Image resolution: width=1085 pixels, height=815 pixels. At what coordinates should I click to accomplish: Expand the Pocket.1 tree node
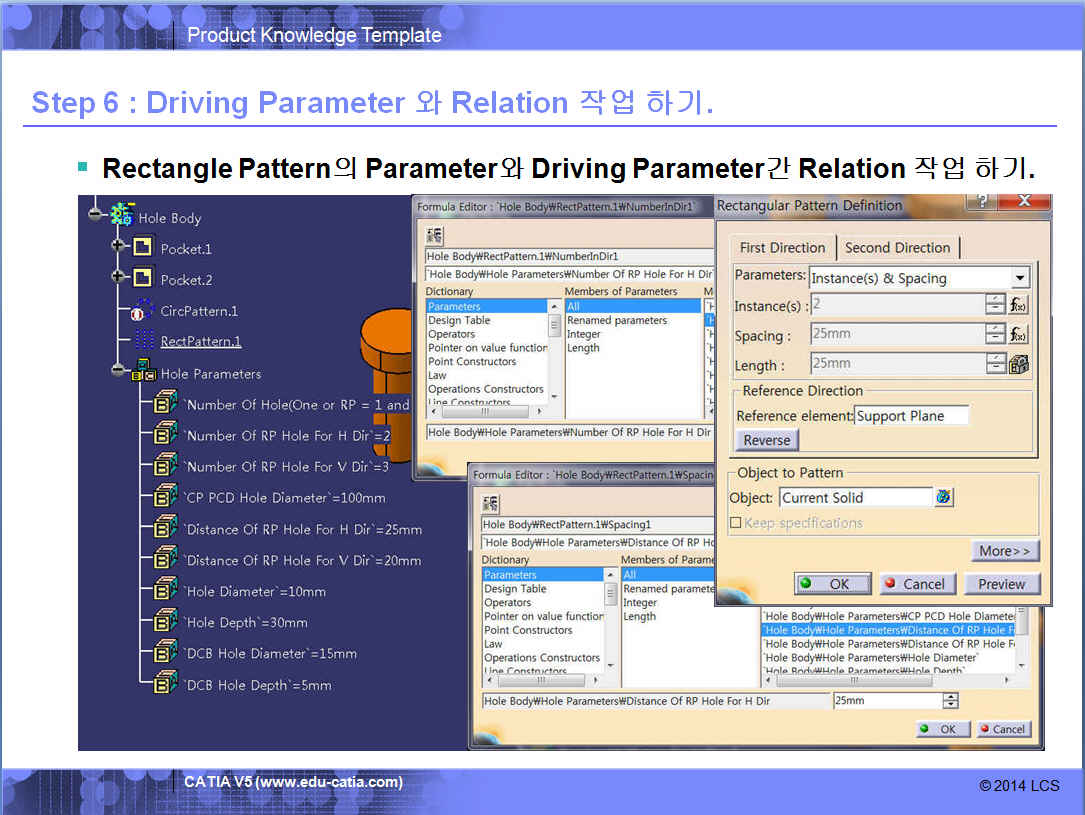(118, 245)
